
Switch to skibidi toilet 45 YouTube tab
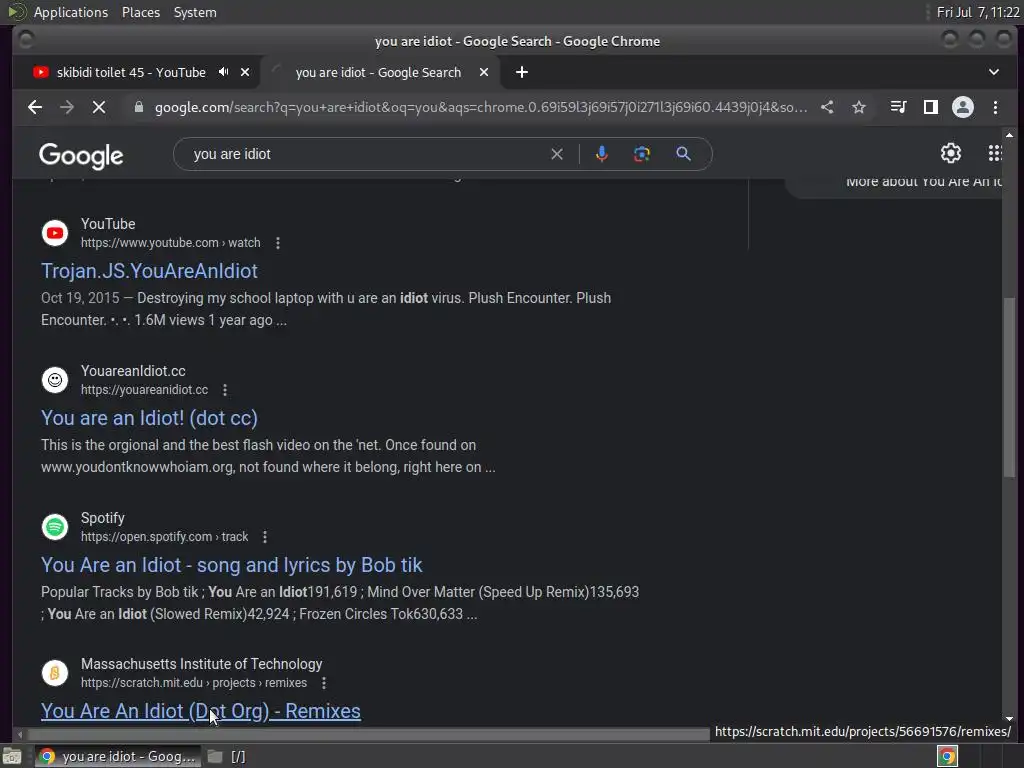[x=131, y=72]
